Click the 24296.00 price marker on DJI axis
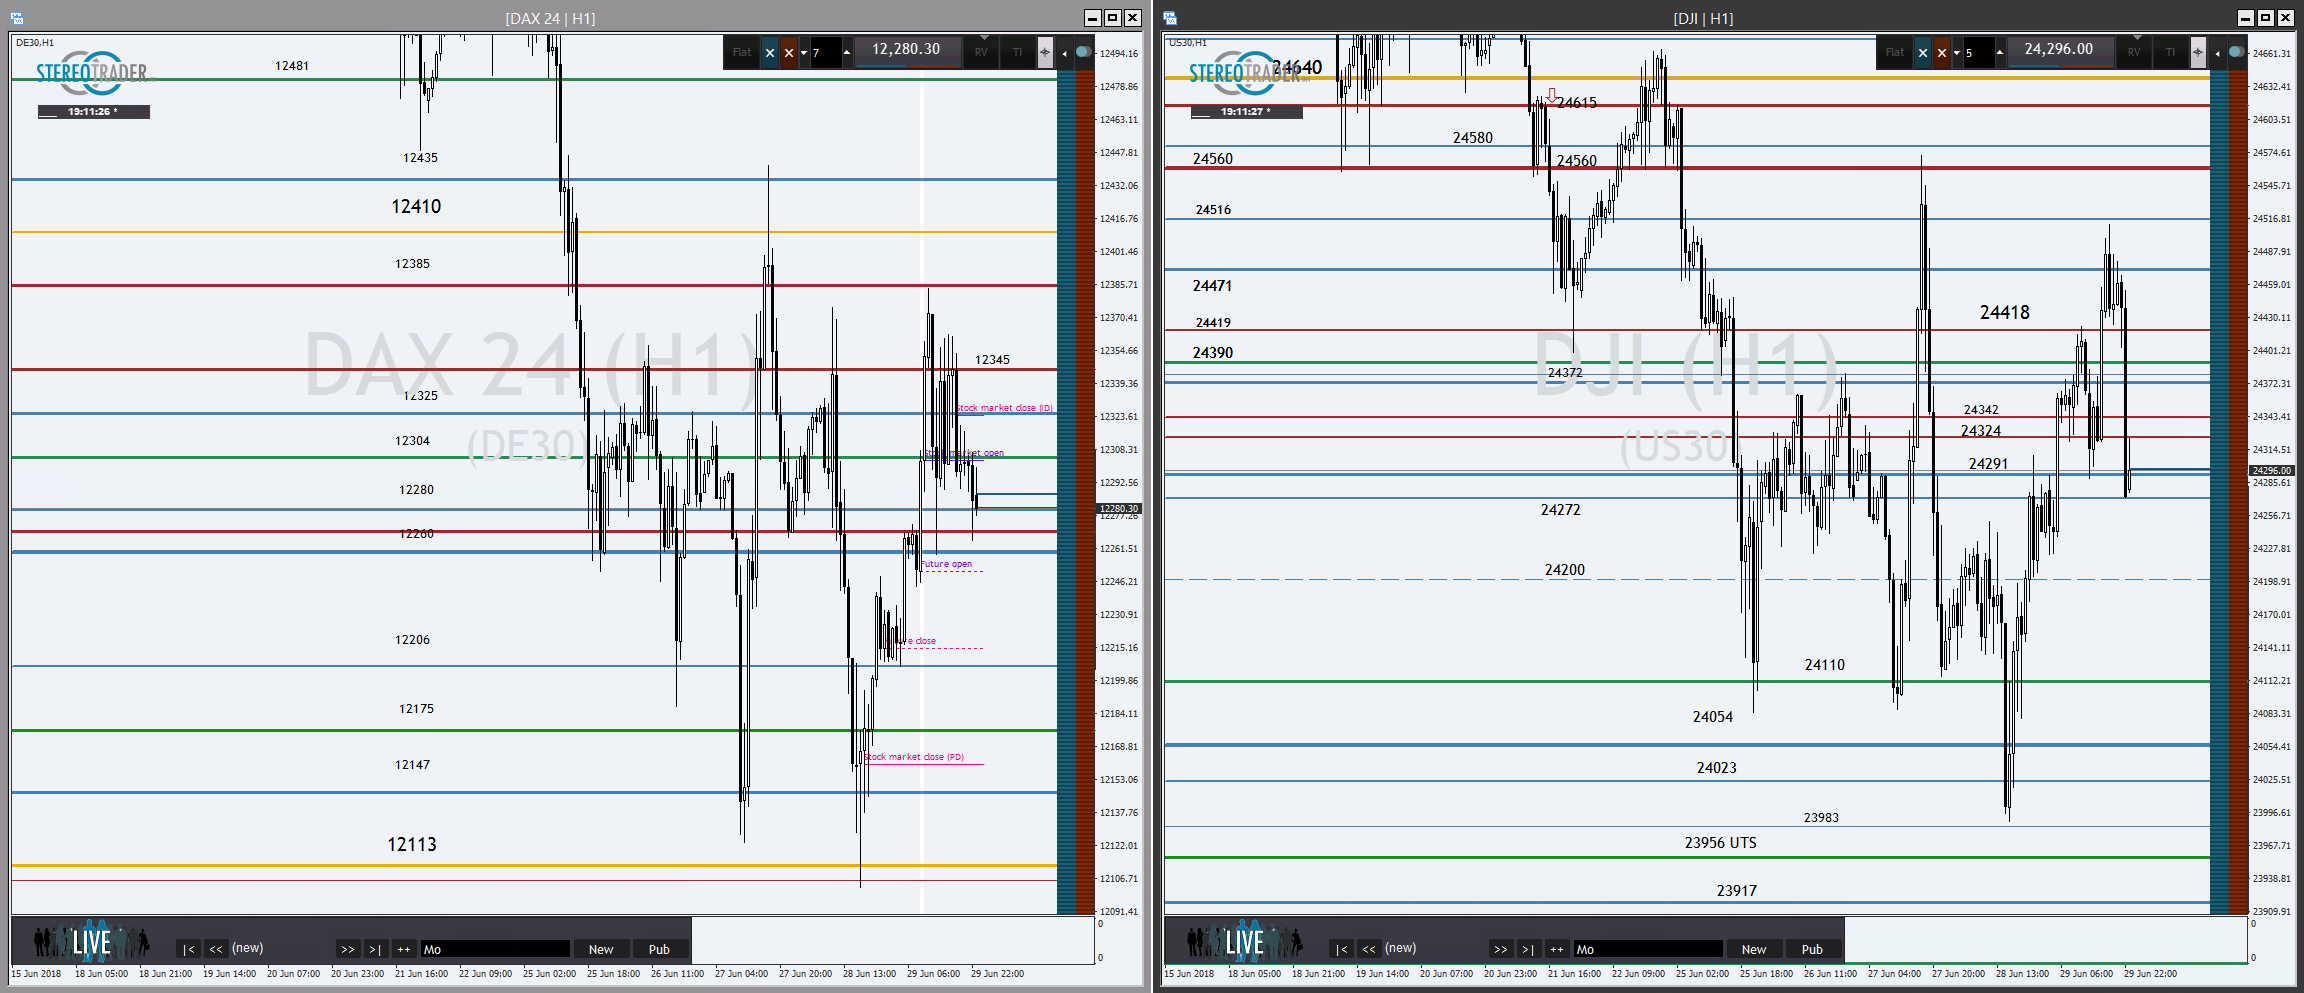 pyautogui.click(x=2271, y=470)
